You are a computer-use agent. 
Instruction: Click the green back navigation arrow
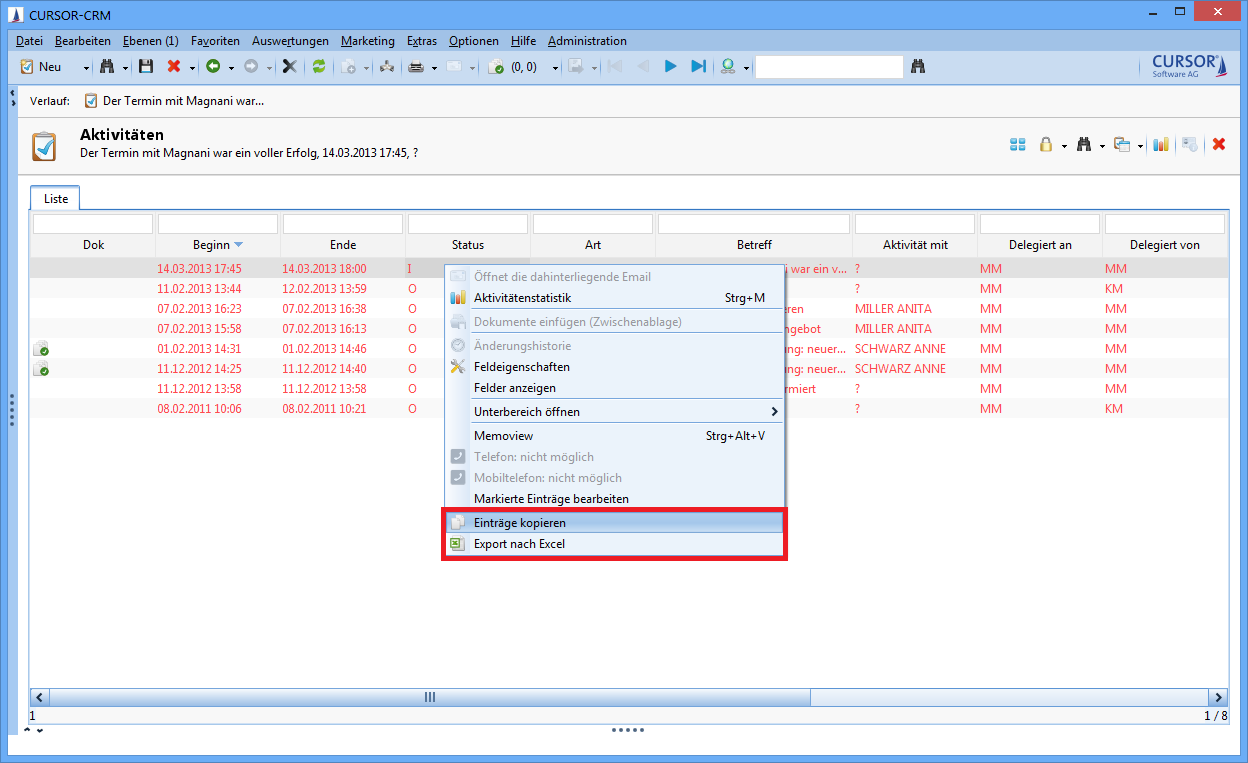(213, 66)
